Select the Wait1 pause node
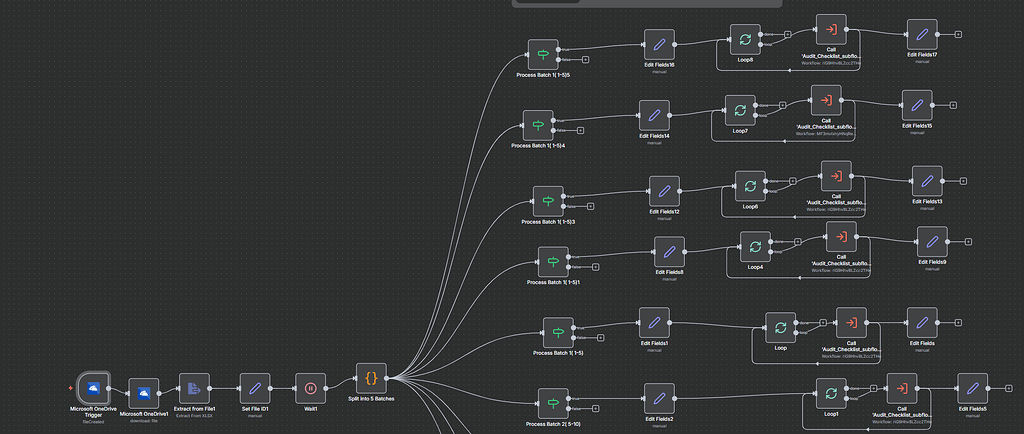This screenshot has width=1024, height=434. [311, 389]
